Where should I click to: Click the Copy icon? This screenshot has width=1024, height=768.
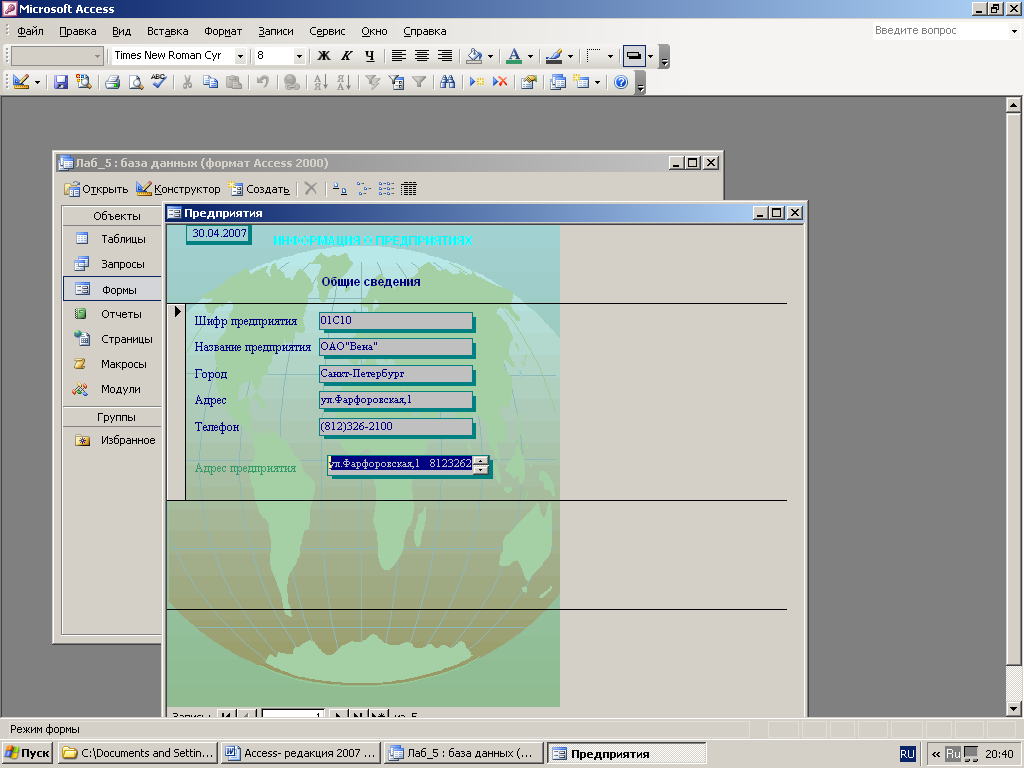[x=210, y=82]
